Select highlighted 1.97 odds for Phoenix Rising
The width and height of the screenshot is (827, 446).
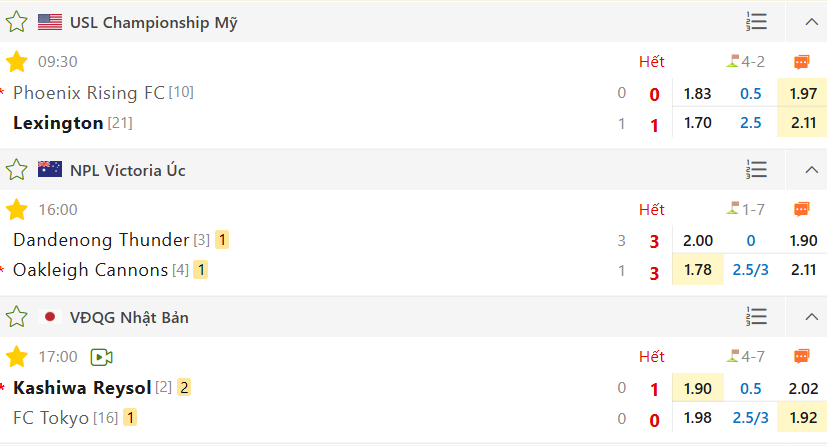click(803, 93)
